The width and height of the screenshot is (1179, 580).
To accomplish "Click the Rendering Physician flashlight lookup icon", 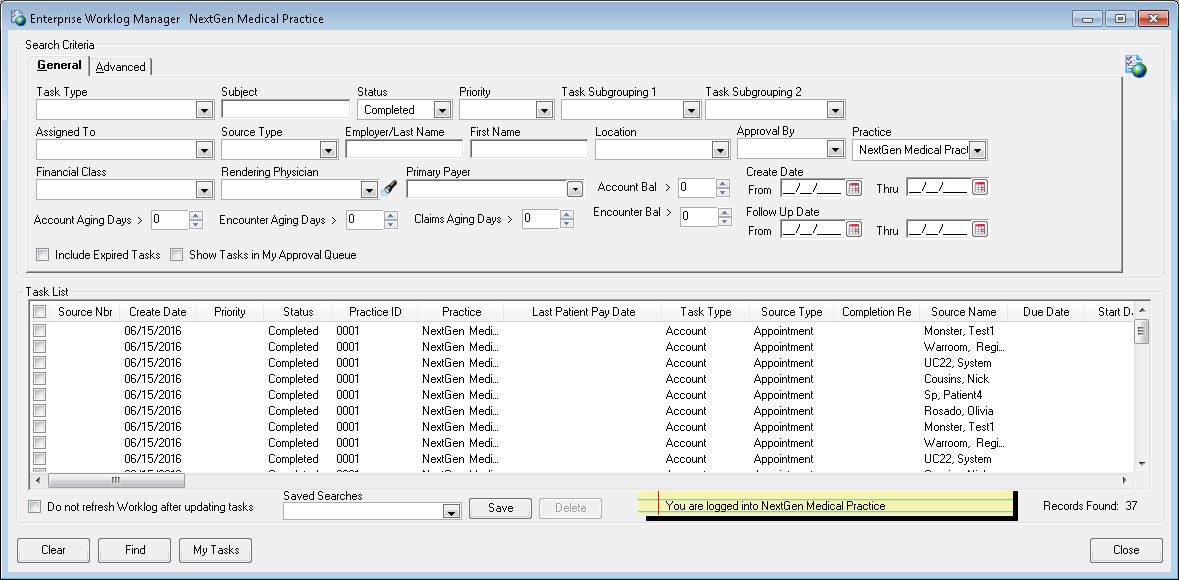I will [x=389, y=189].
